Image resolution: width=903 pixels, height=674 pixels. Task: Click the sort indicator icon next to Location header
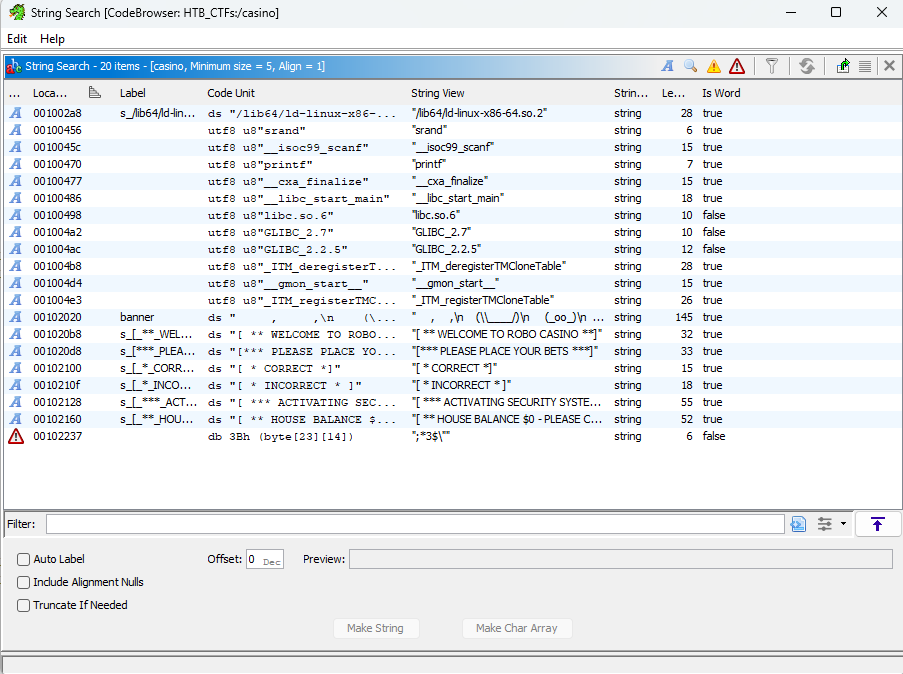pyautogui.click(x=95, y=92)
